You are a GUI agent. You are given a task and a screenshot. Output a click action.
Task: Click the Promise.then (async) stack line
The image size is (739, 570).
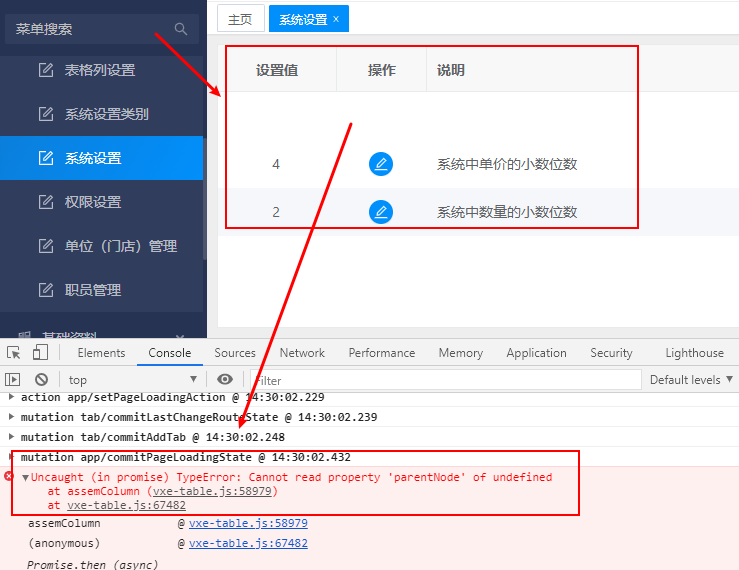click(x=92, y=564)
